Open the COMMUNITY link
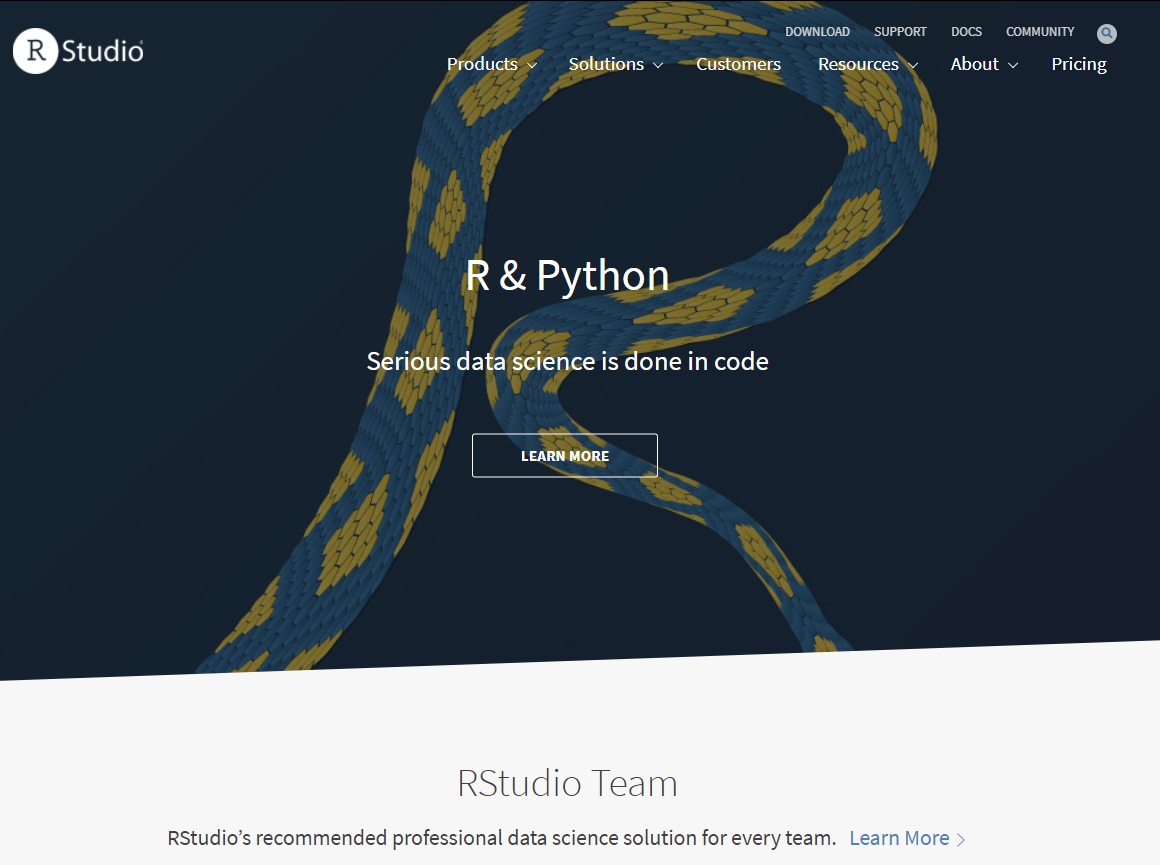1160x865 pixels. tap(1039, 31)
